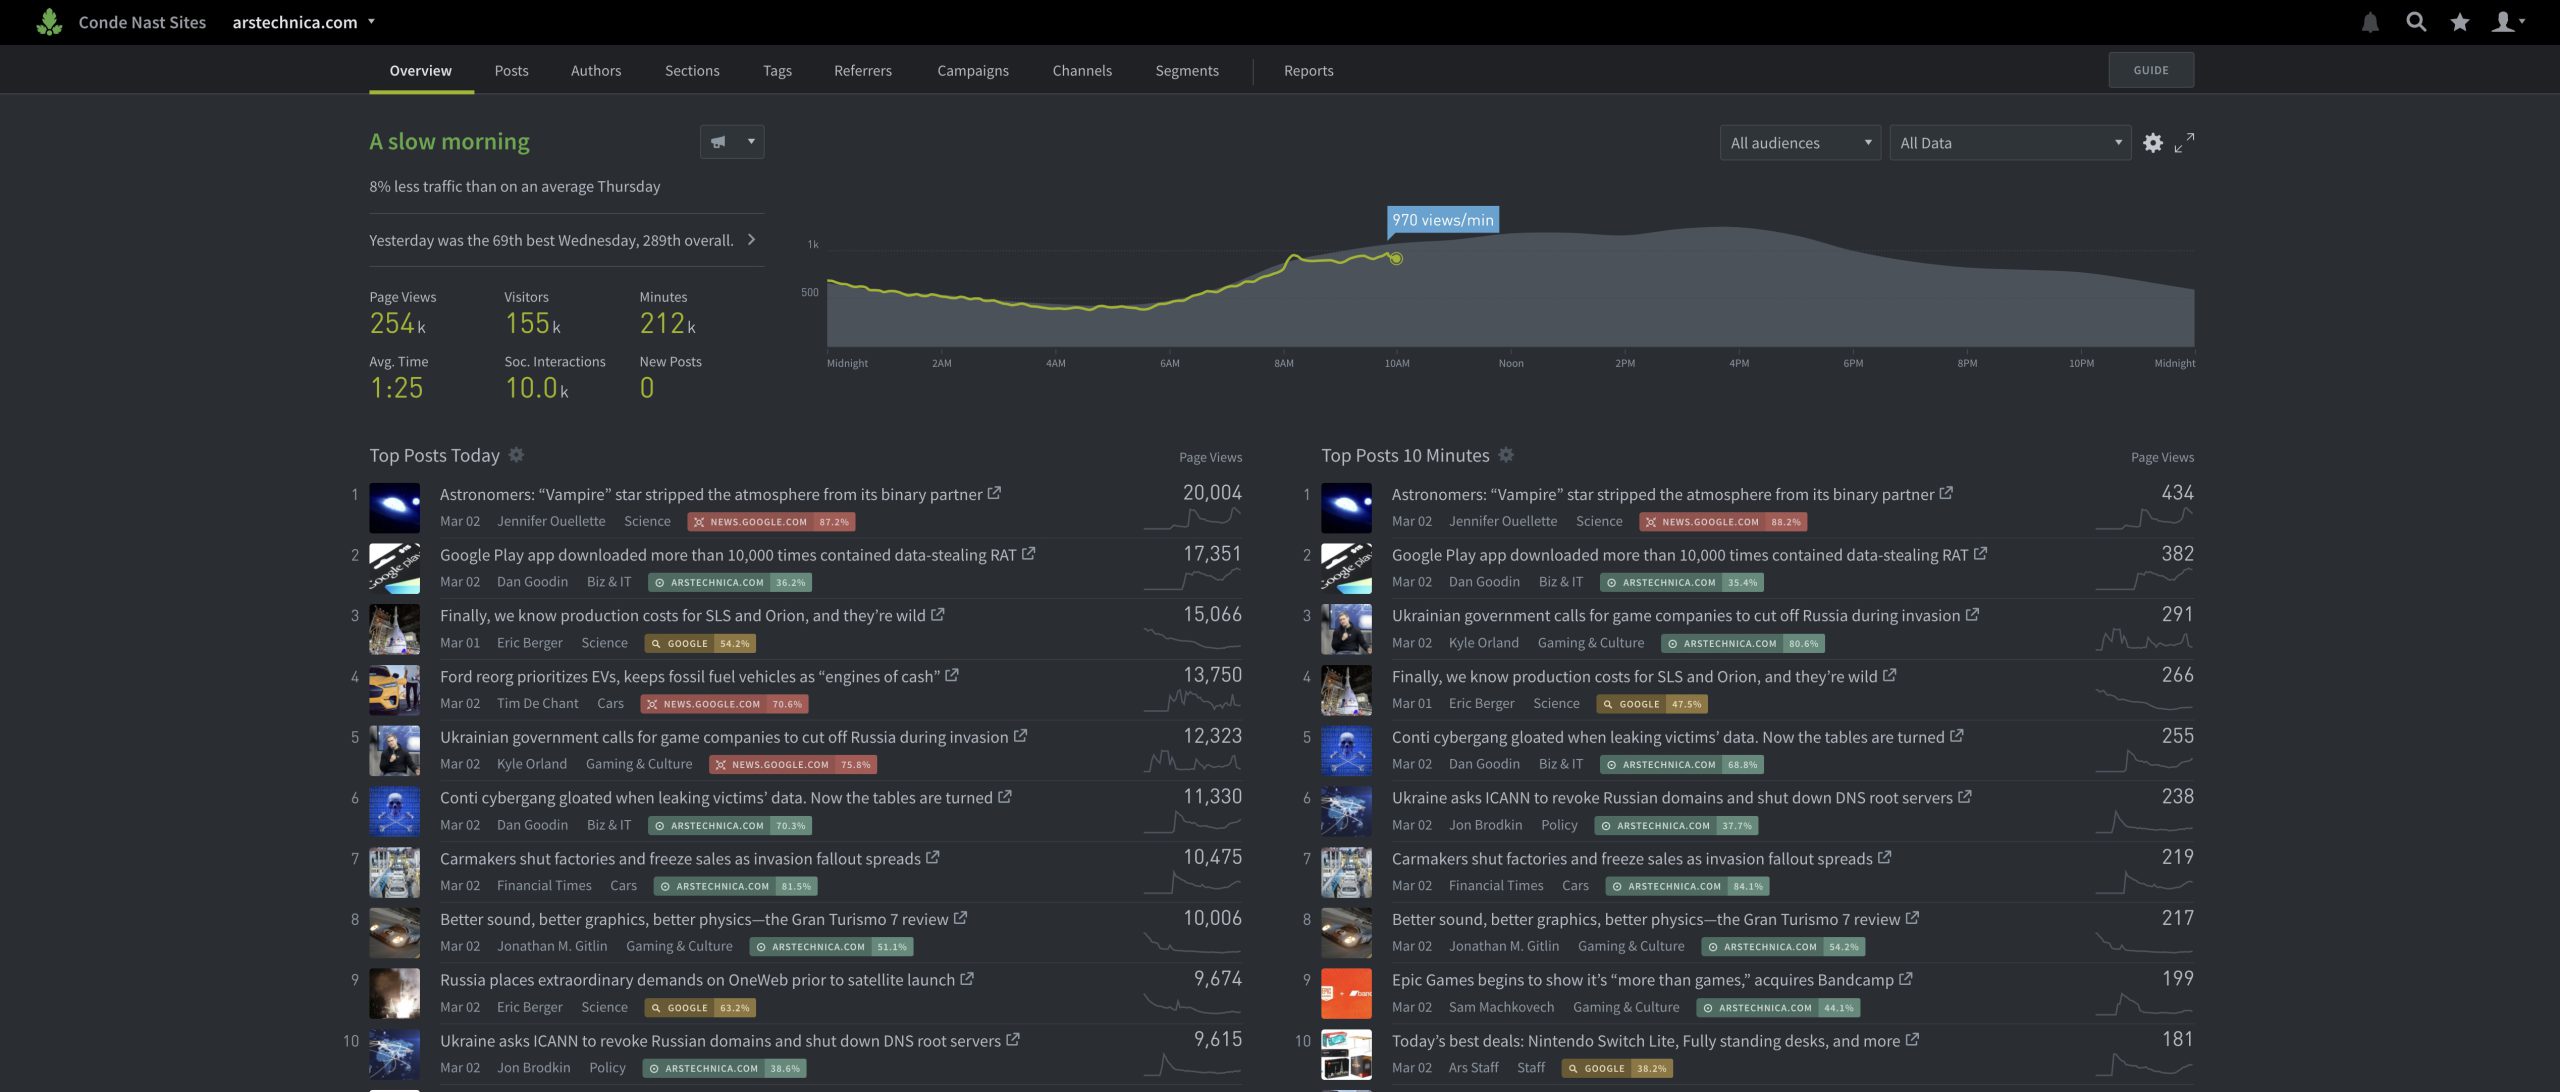Viewport: 2560px width, 1092px height.
Task: Open the user profile account menu icon
Action: pyautogui.click(x=2503, y=21)
